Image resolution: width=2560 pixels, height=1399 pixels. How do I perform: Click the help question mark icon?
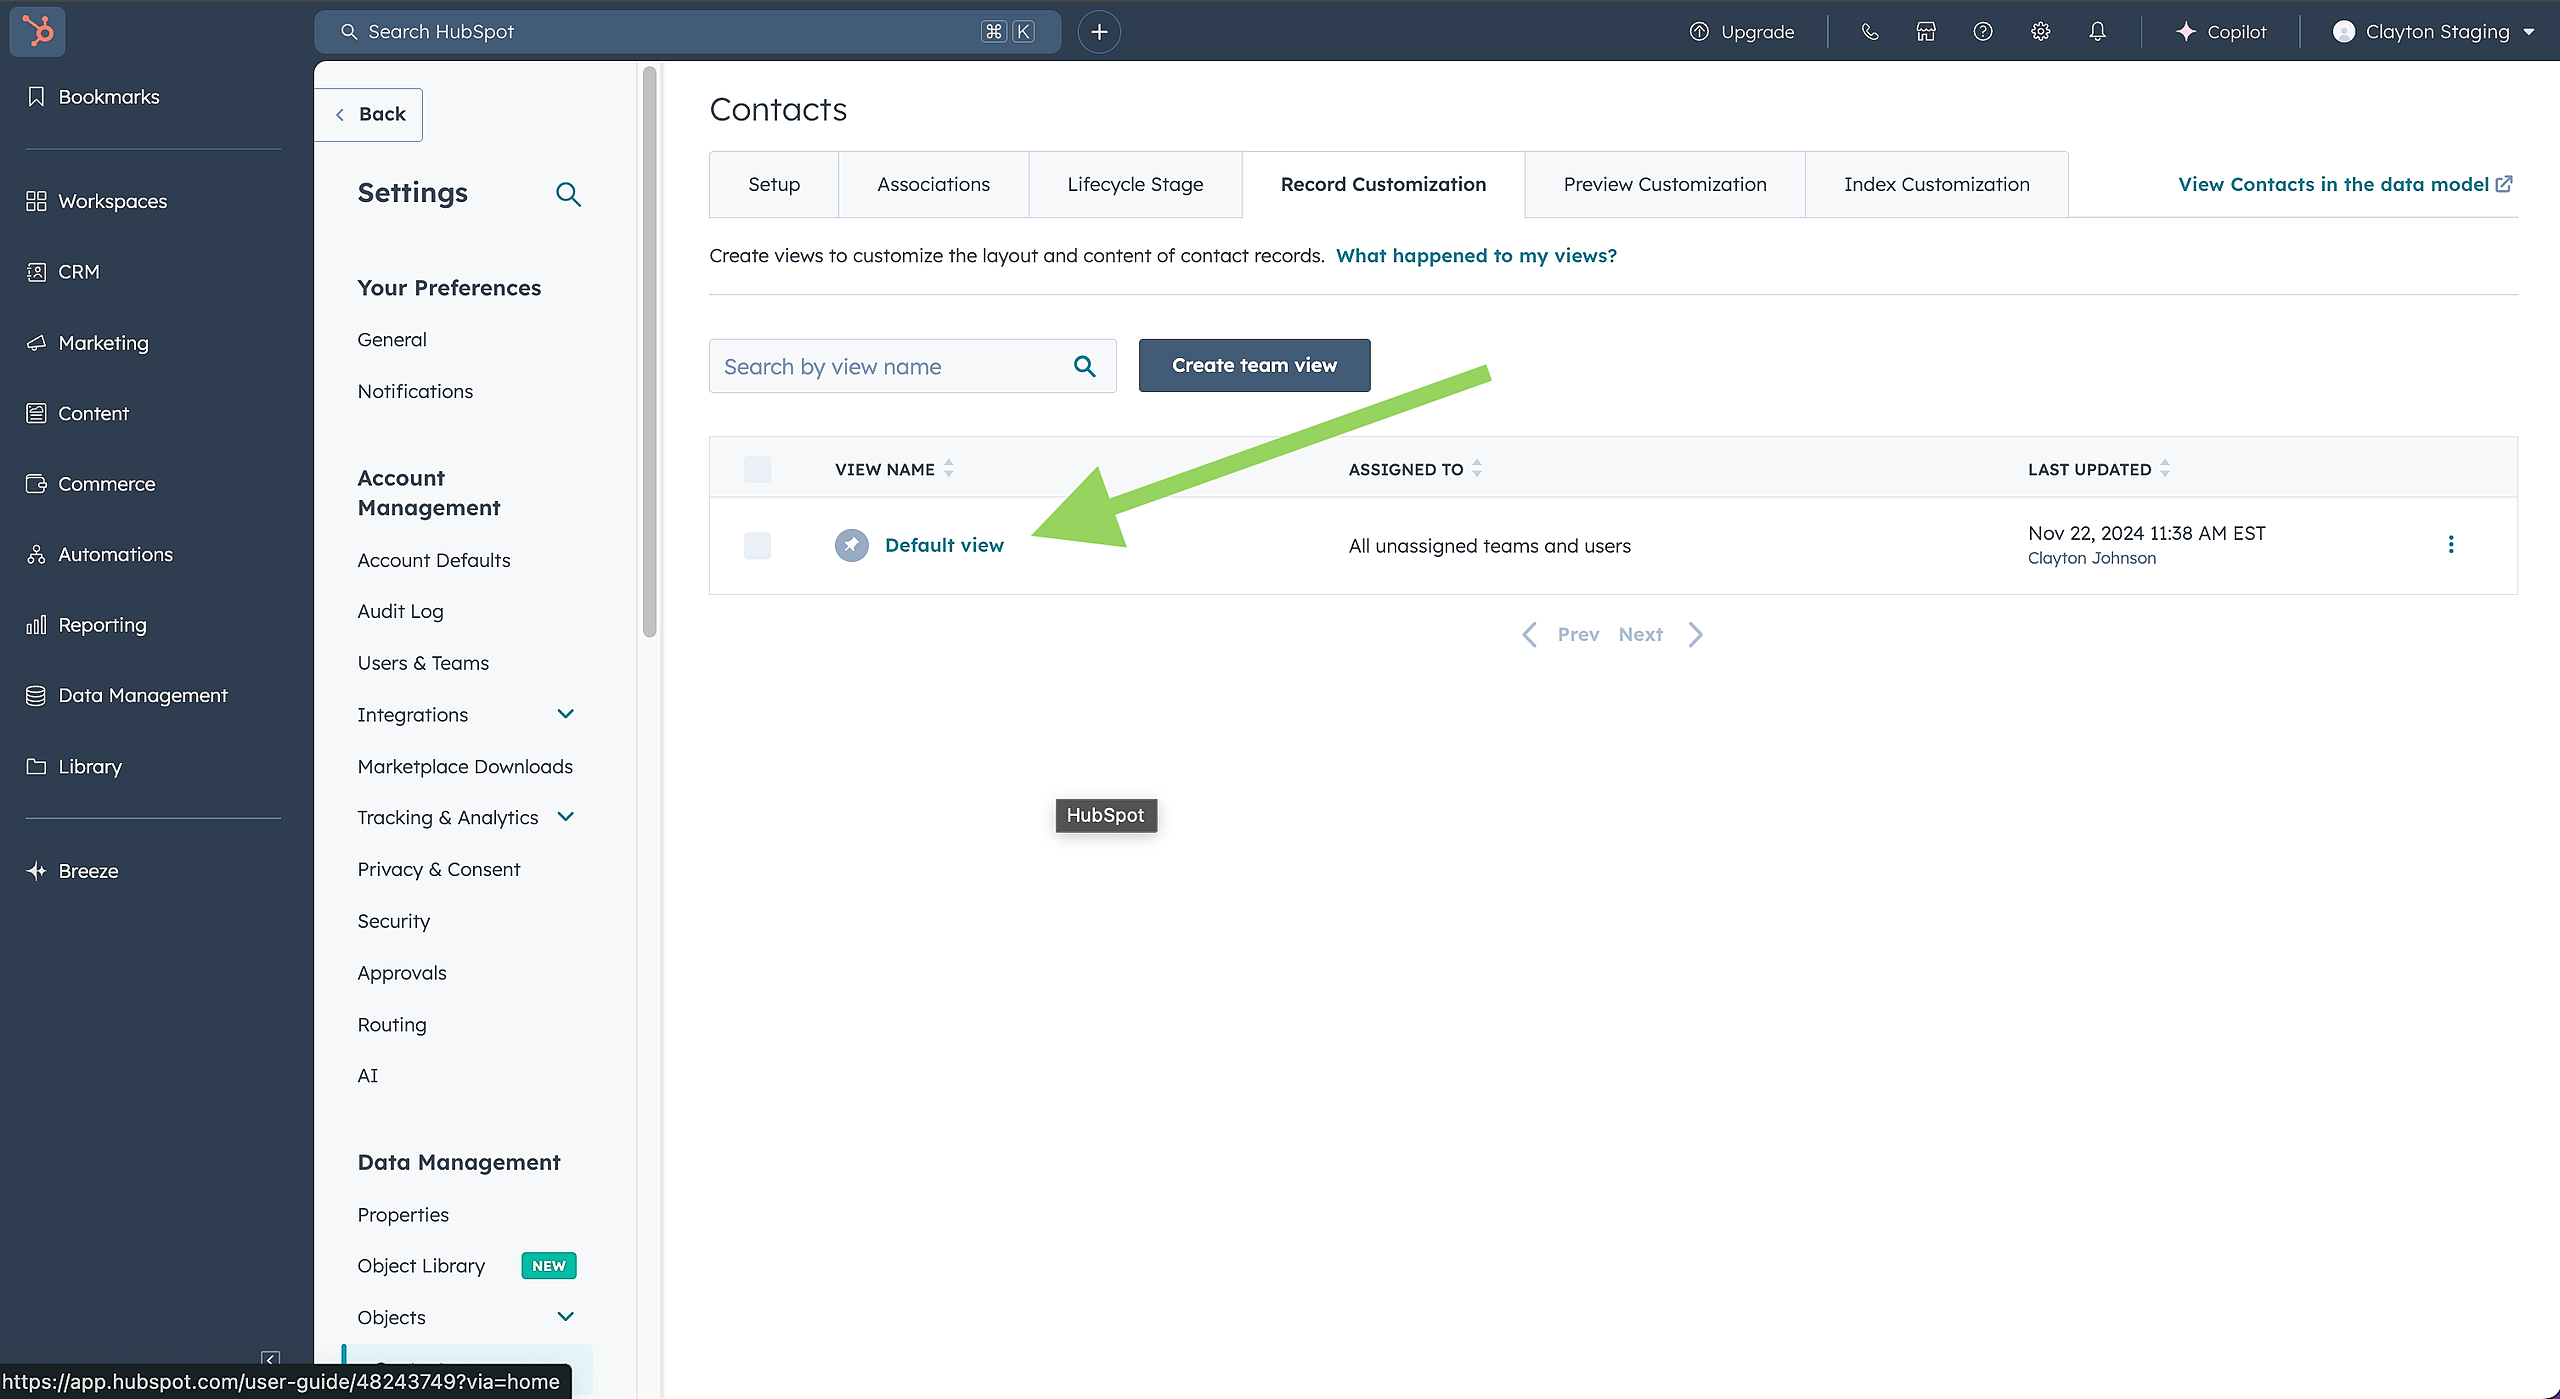(x=1982, y=31)
